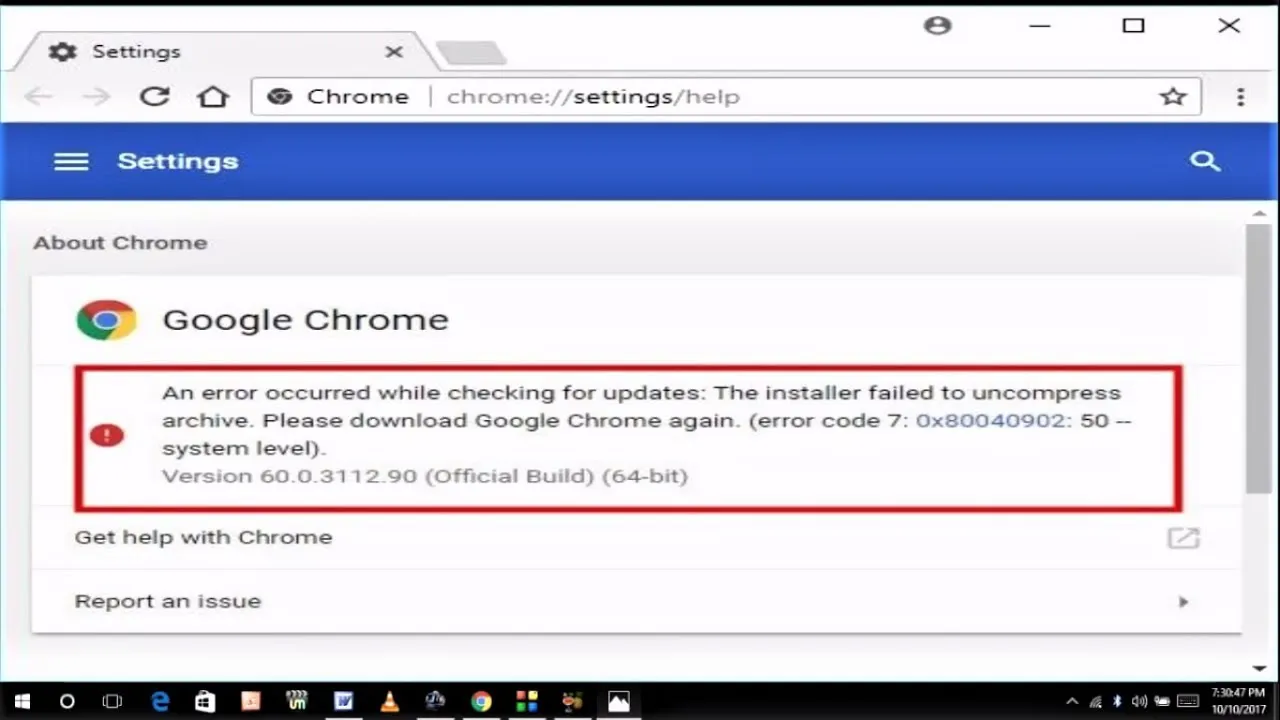This screenshot has height=720, width=1280.
Task: Open the colorful four-squares taskbar app
Action: pyautogui.click(x=527, y=702)
